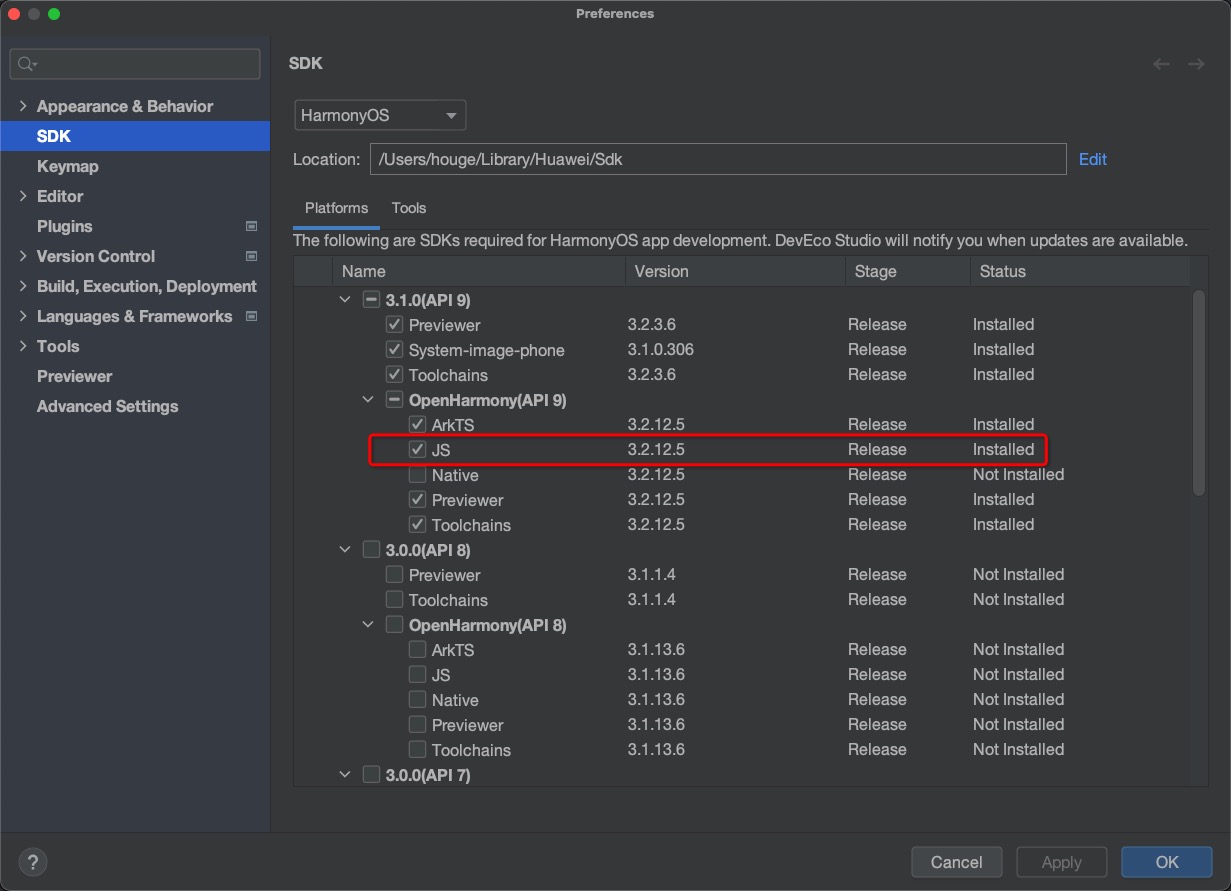Uncheck ArkTS 3.2.12.5 checkbox
The height and width of the screenshot is (891, 1231).
point(417,425)
